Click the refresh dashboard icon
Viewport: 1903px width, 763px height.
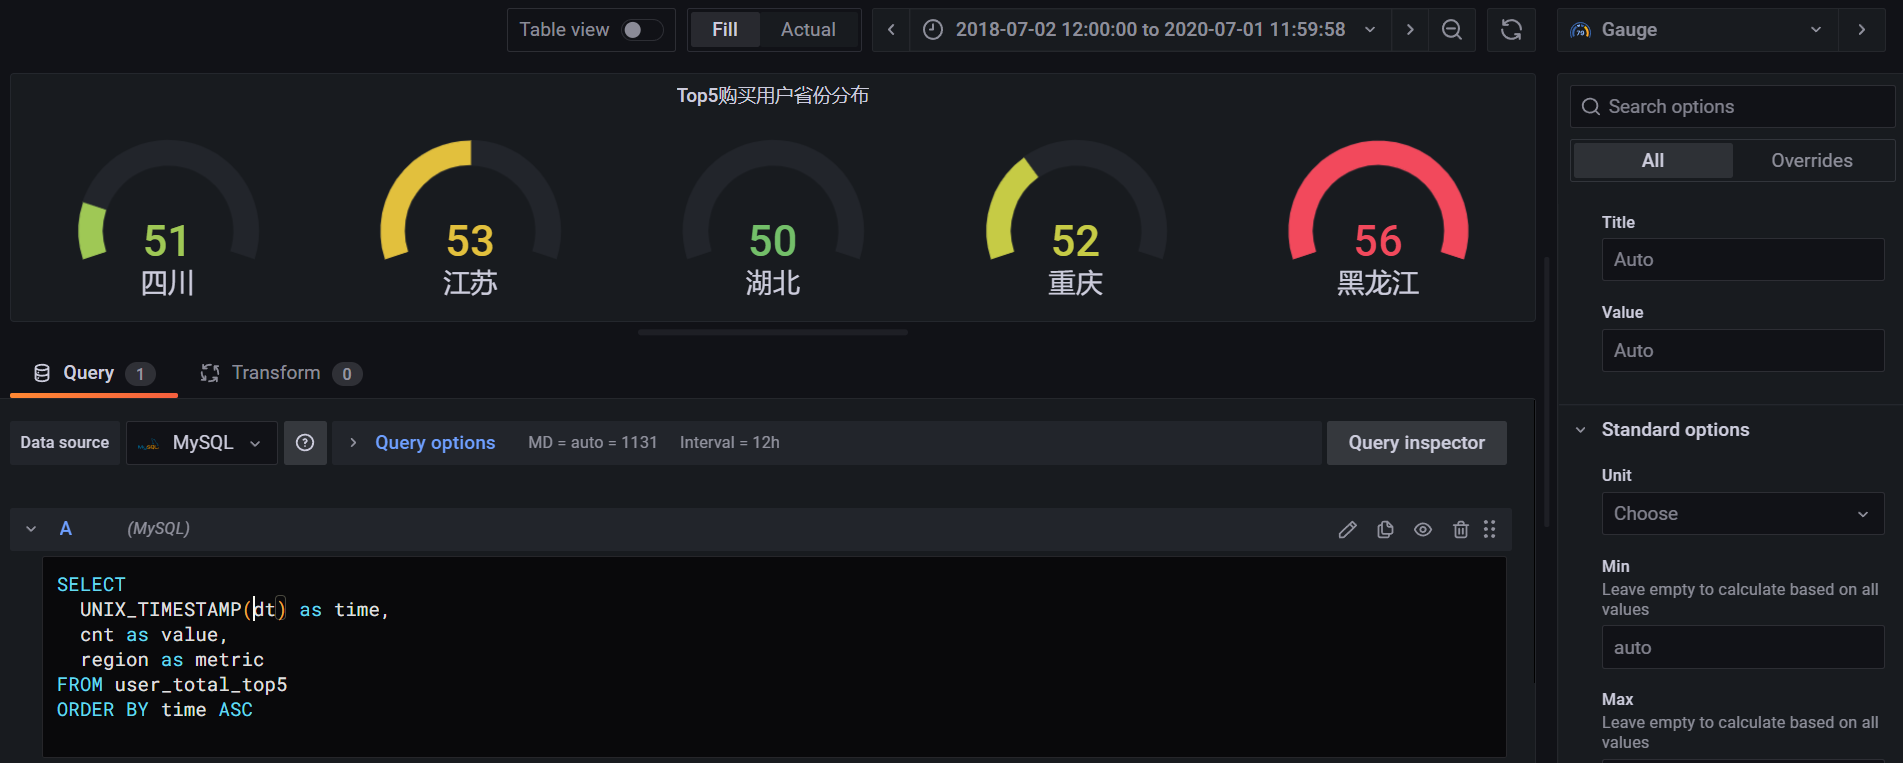tap(1511, 30)
